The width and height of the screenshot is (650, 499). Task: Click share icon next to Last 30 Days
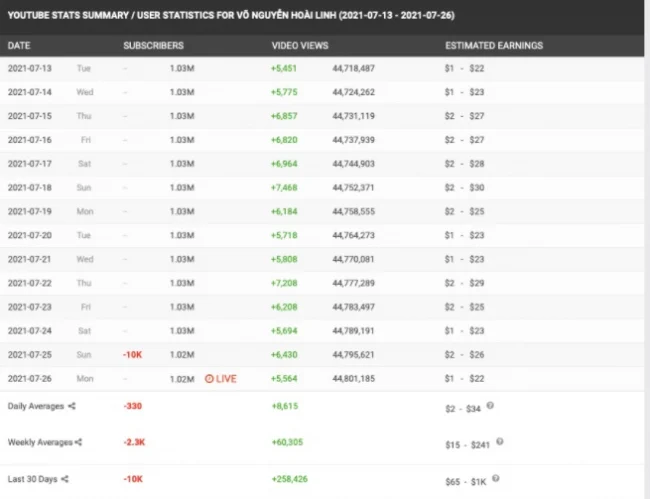coord(65,479)
